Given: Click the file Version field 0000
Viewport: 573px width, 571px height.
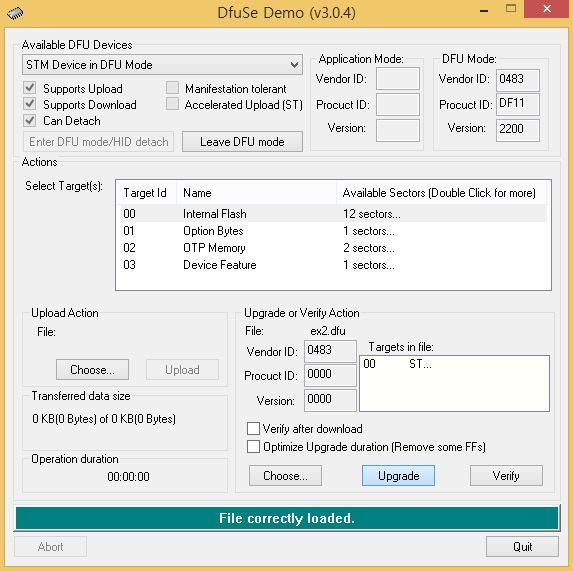Looking at the screenshot, I should [330, 400].
